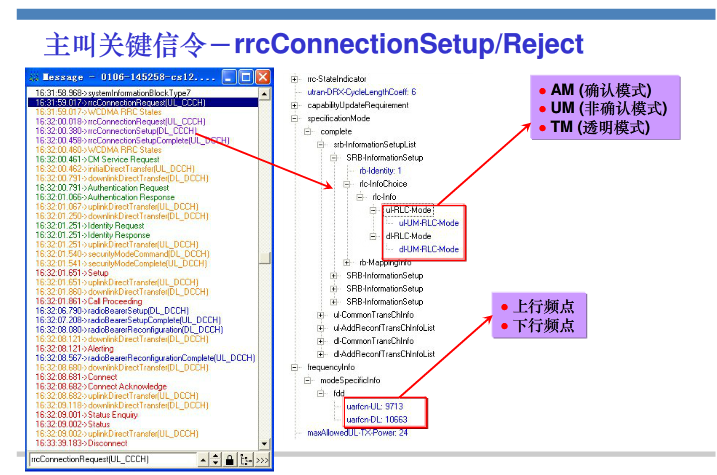Click the rrcConnectionRequest search input field

click(x=113, y=459)
